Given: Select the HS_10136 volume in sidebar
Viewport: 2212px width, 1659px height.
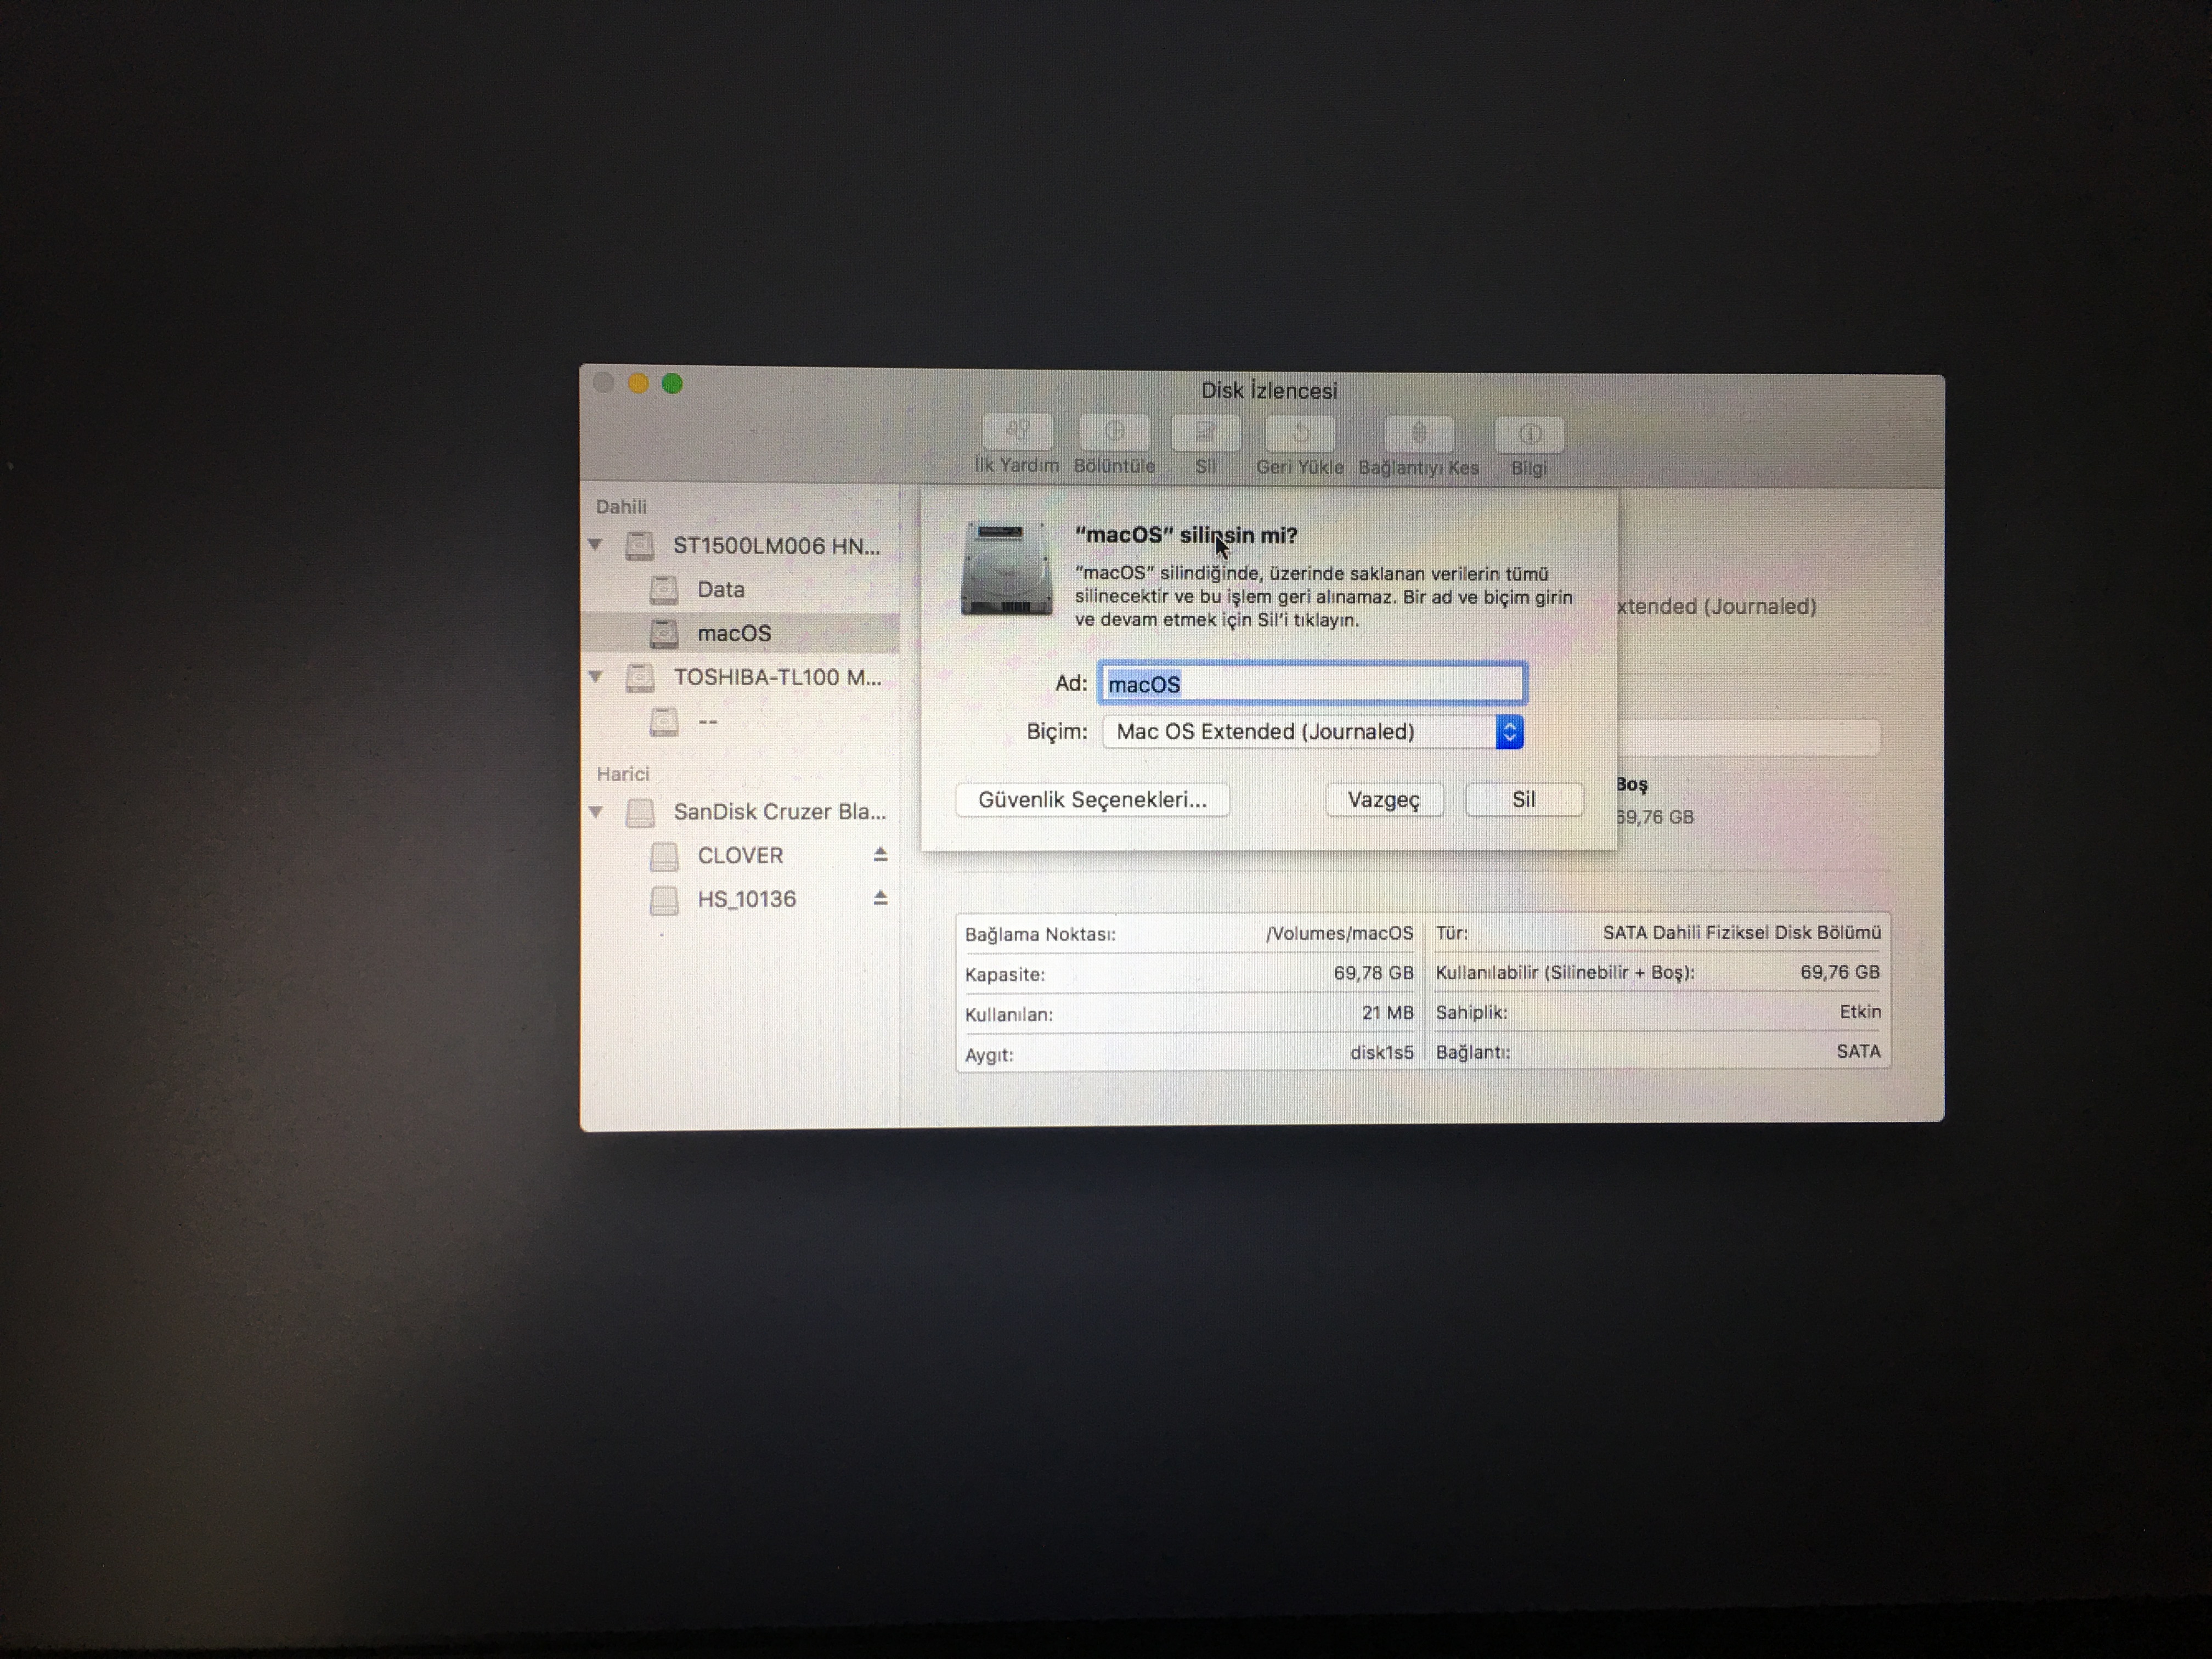Looking at the screenshot, I should pos(746,899).
